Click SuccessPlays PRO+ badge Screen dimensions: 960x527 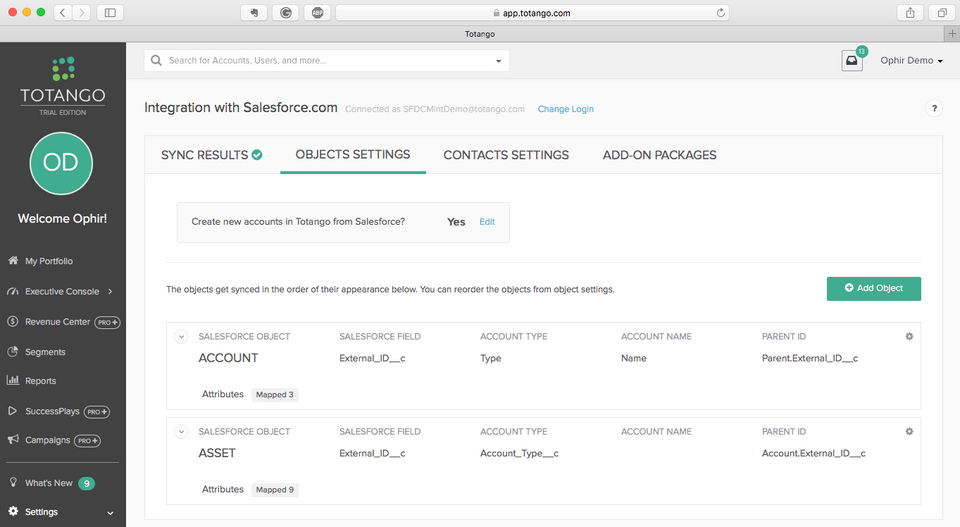point(97,412)
